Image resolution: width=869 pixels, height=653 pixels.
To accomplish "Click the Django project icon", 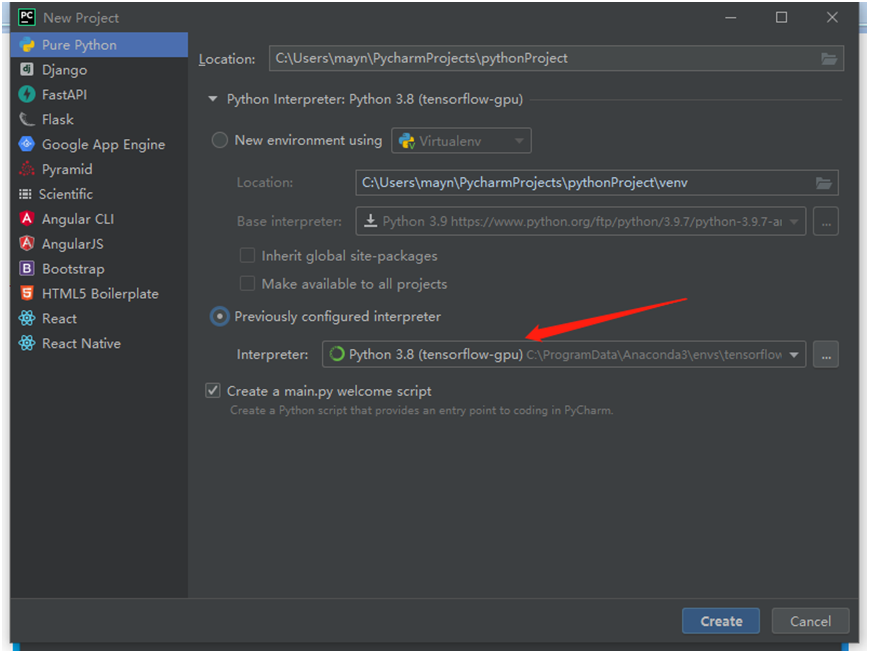I will (27, 69).
